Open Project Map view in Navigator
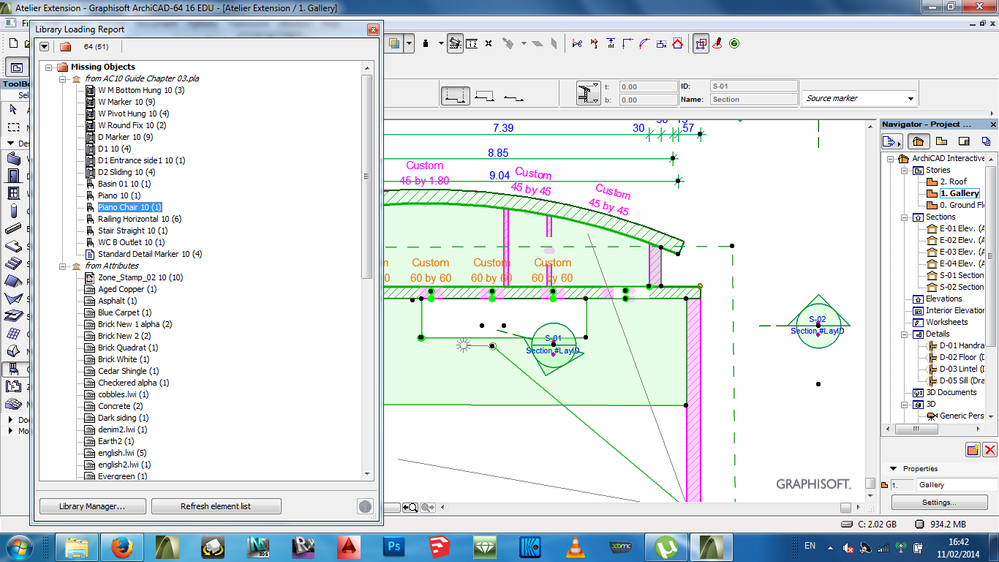Screen dimensions: 999x562 pos(917,141)
